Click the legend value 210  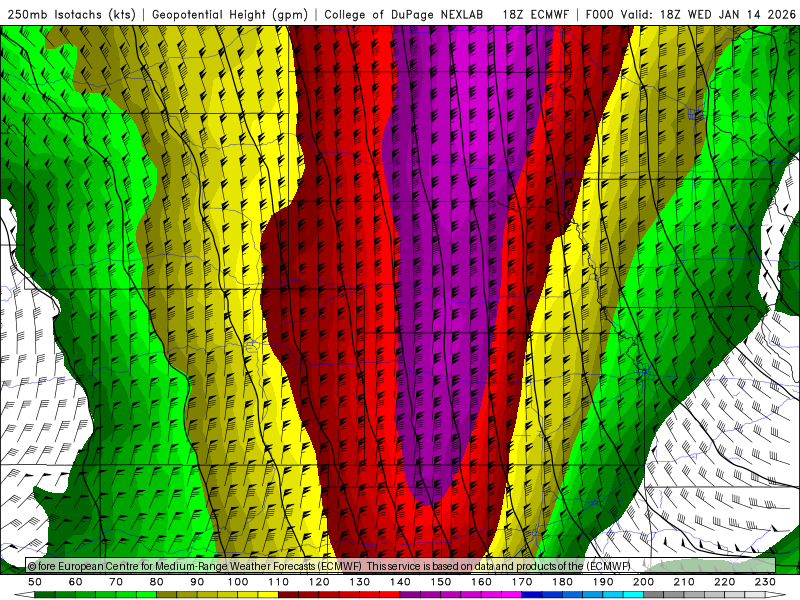click(x=684, y=582)
